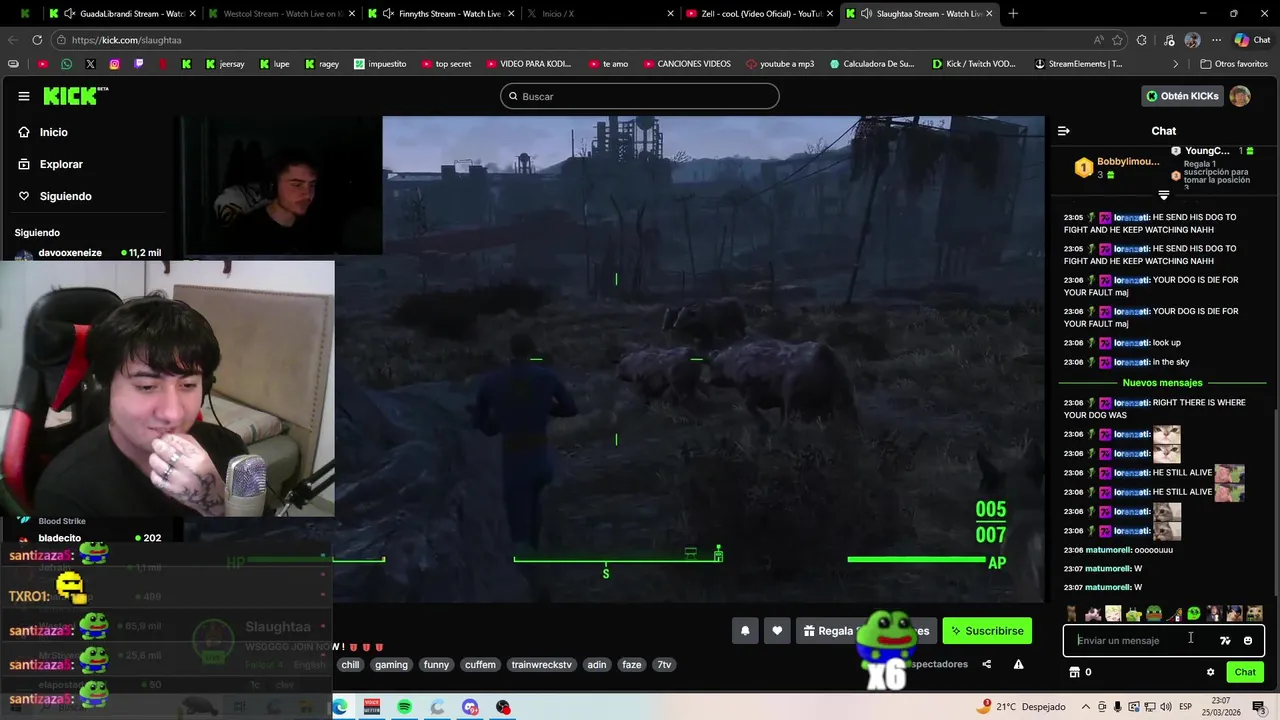Viewport: 1280px width, 720px height.
Task: Click Regala subscriptions gift button
Action: pyautogui.click(x=866, y=631)
